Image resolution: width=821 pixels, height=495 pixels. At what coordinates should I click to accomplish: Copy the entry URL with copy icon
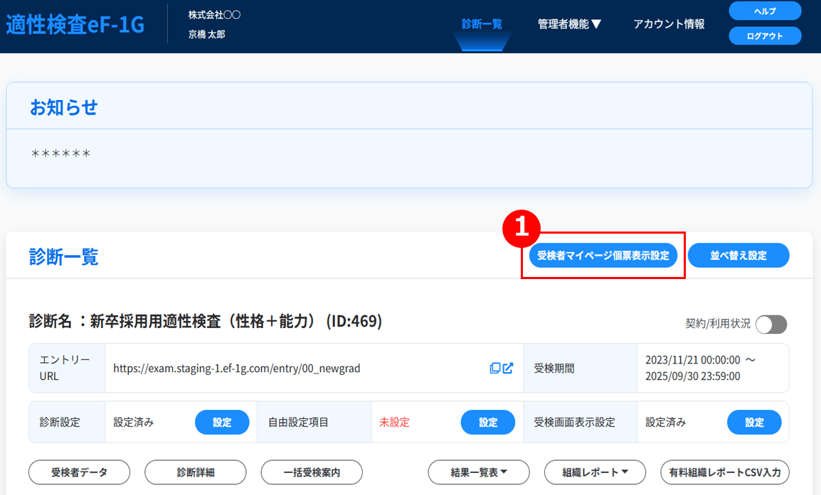pyautogui.click(x=495, y=368)
